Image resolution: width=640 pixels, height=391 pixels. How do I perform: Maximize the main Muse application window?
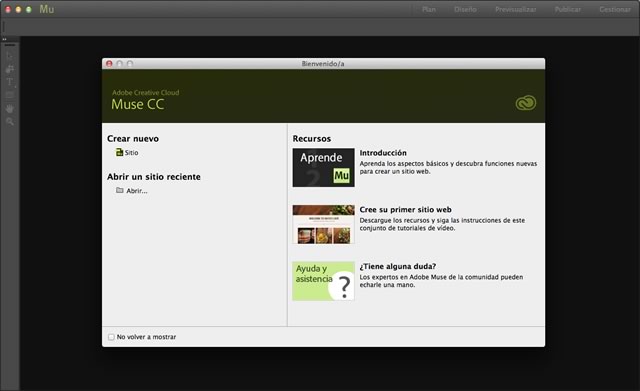click(x=29, y=9)
